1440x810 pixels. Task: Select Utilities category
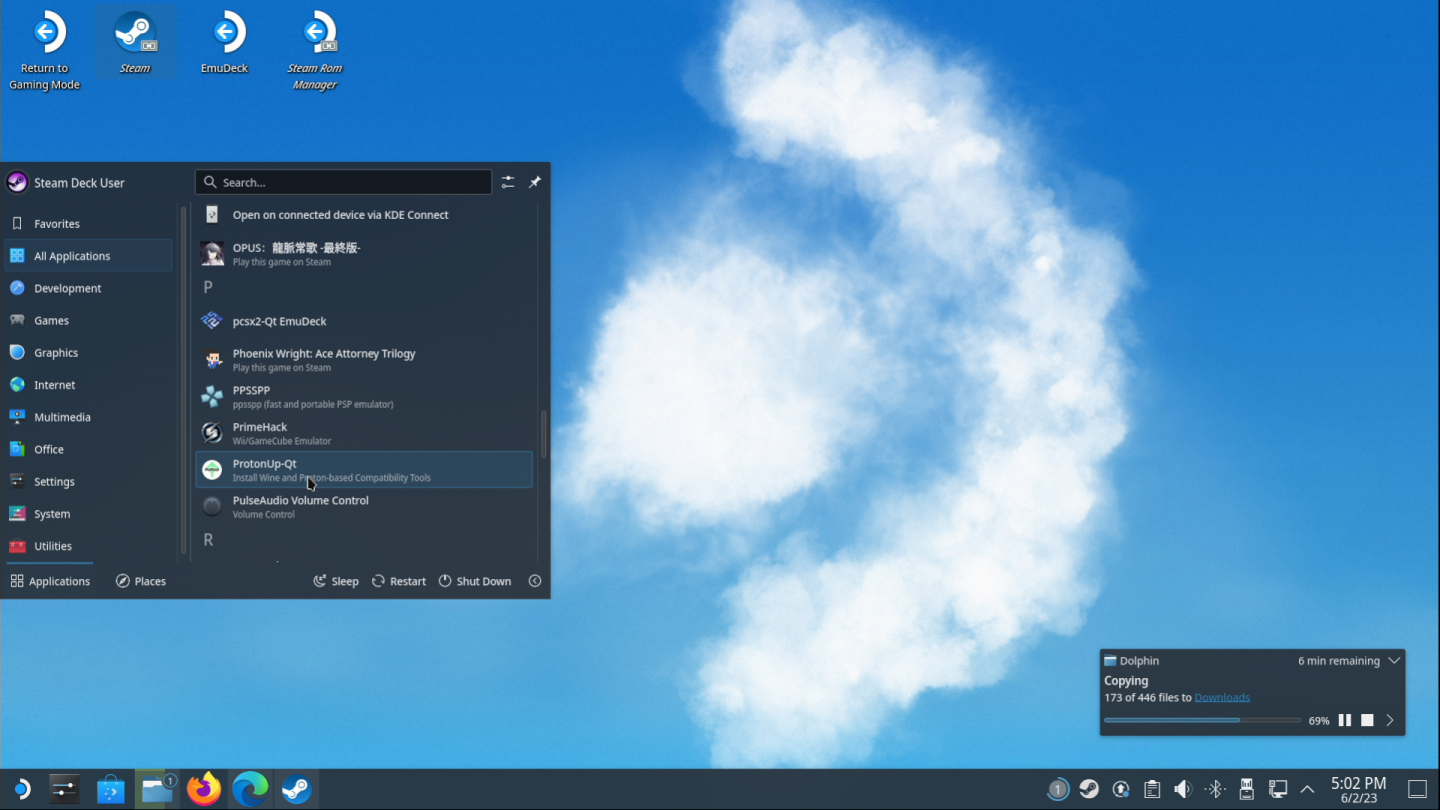[88, 546]
